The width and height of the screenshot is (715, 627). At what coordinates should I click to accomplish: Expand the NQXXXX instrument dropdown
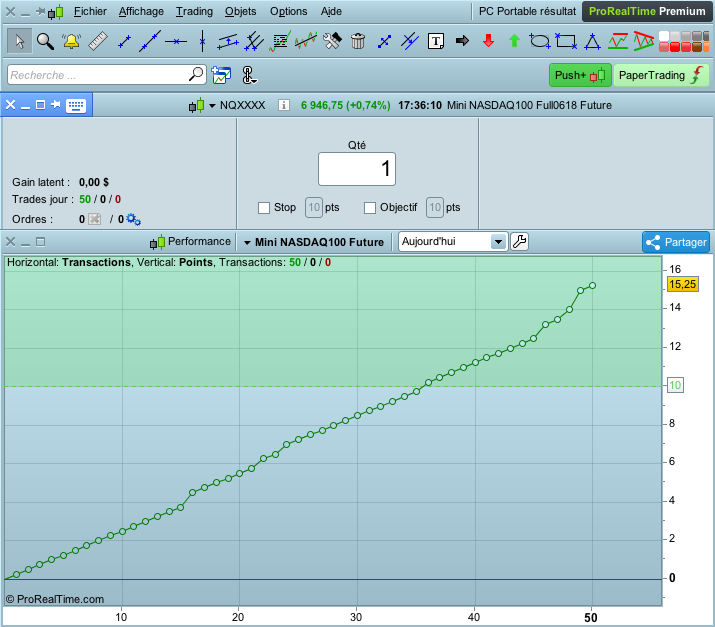pos(212,105)
